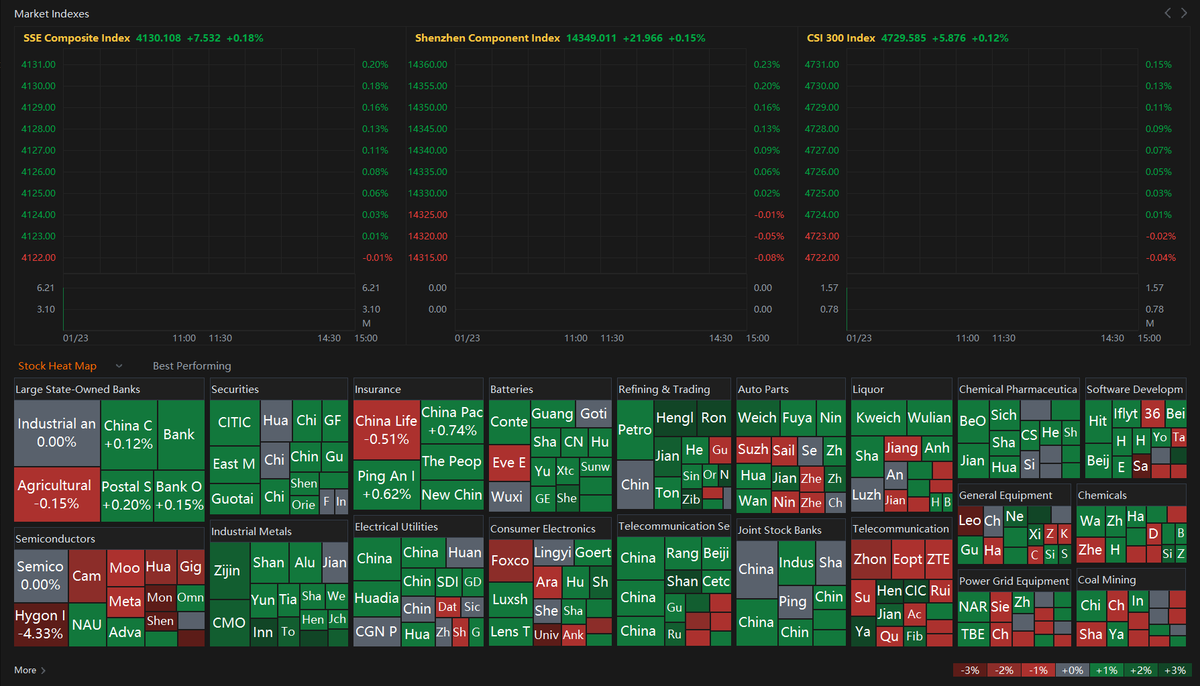Select the Huadia tile in Electrical Utilities
This screenshot has height=686, width=1200.
[x=377, y=598]
